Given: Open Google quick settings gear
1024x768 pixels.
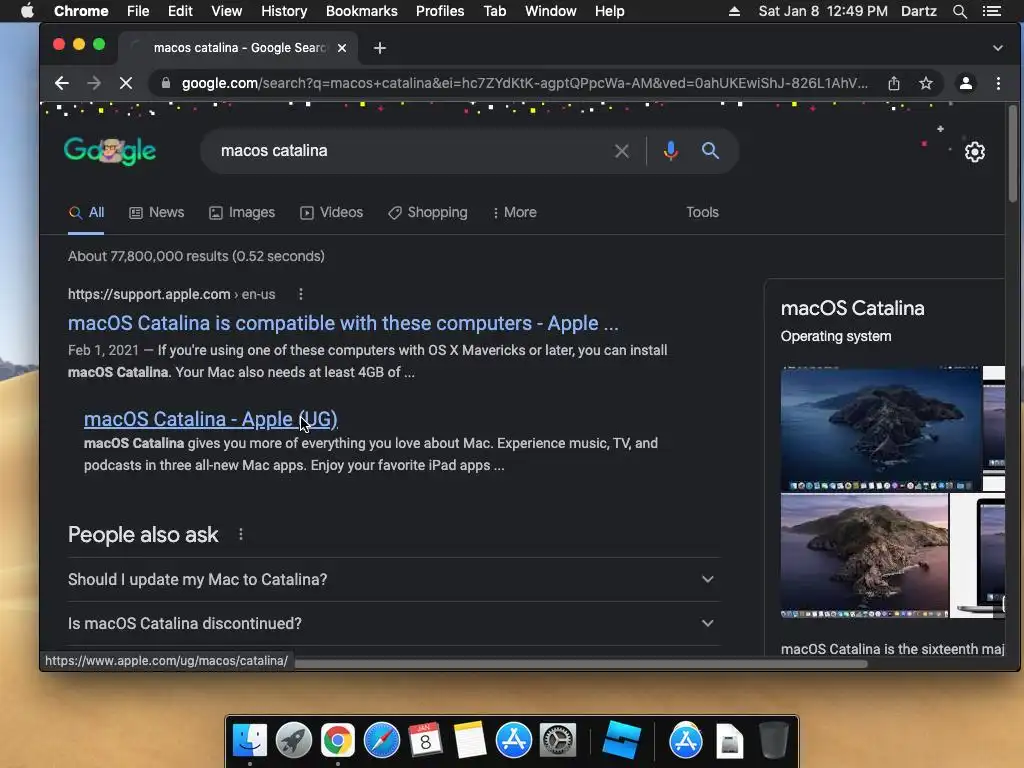Looking at the screenshot, I should point(974,152).
